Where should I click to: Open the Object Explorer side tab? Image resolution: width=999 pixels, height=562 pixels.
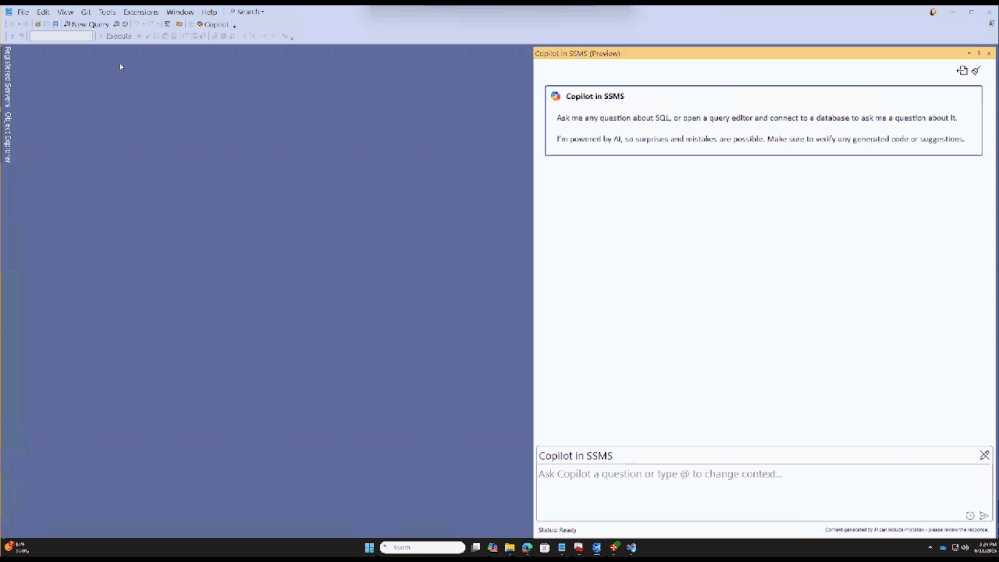8,137
